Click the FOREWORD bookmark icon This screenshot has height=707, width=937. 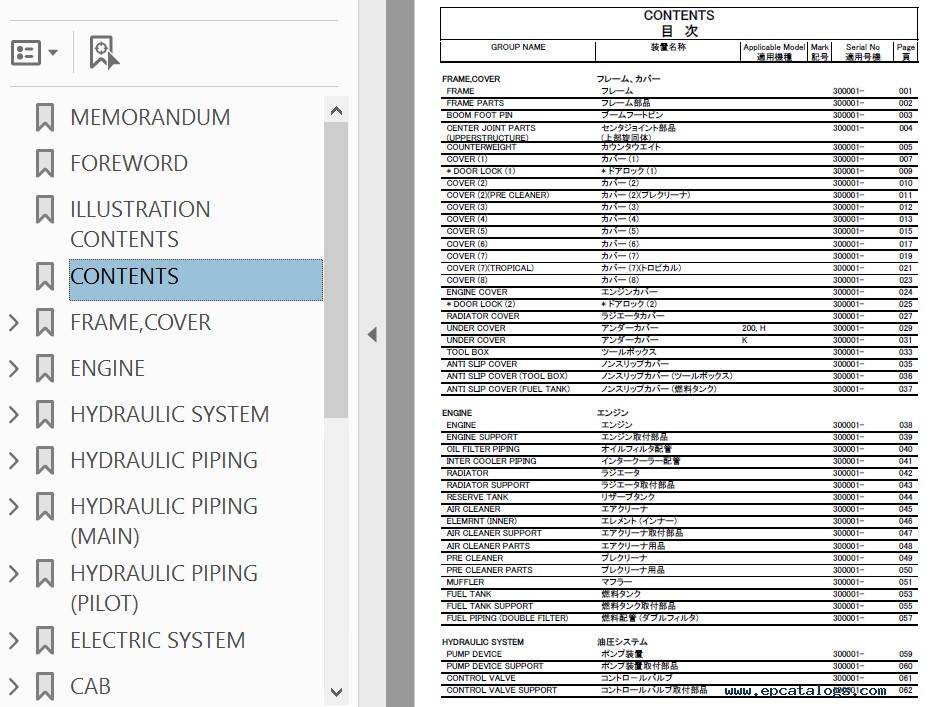(45, 163)
